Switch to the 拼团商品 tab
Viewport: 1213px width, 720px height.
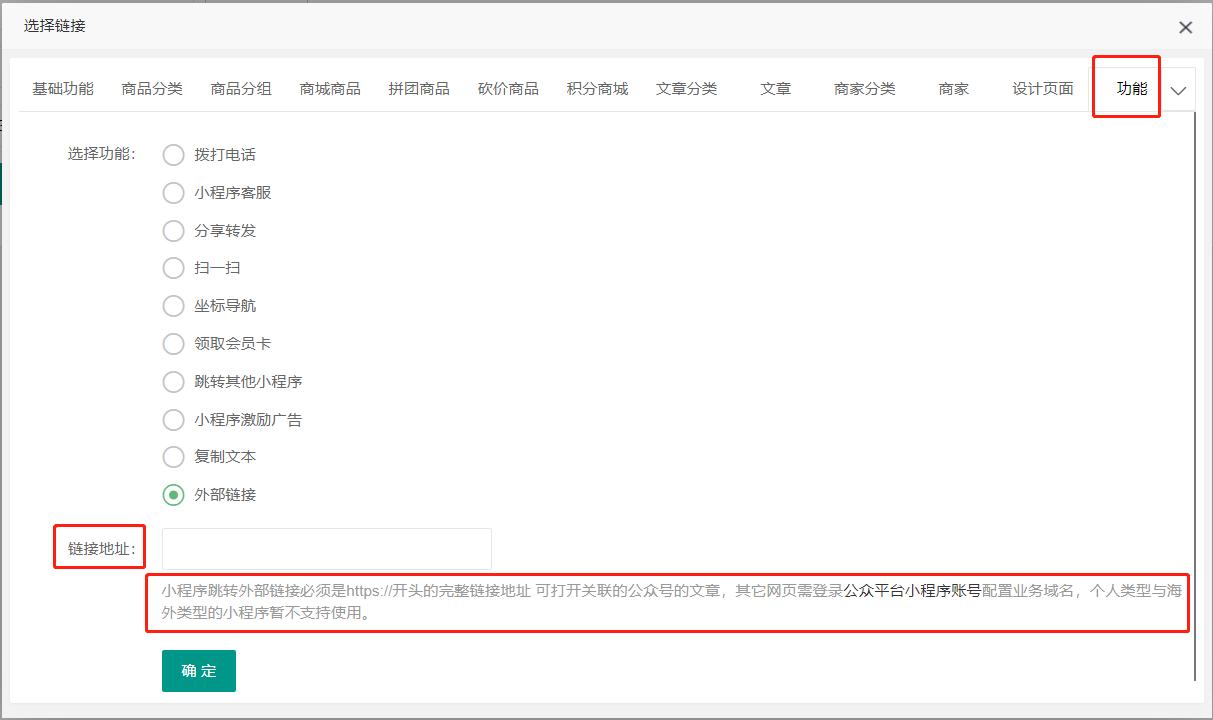419,89
